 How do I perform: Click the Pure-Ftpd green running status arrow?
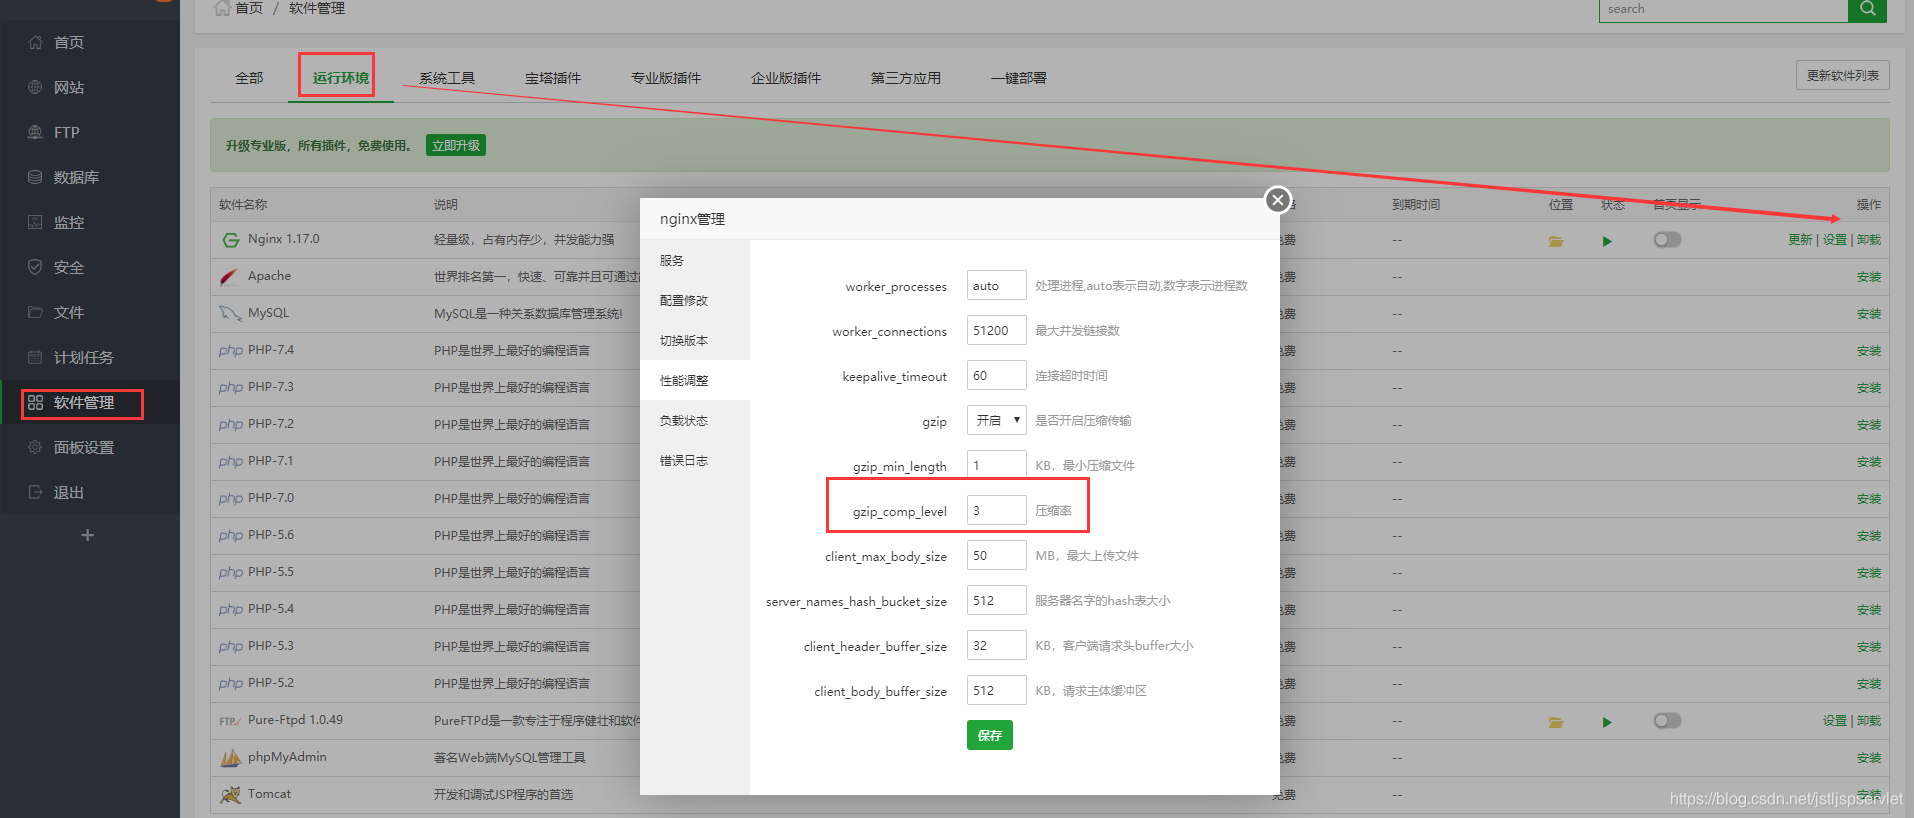pyautogui.click(x=1607, y=722)
